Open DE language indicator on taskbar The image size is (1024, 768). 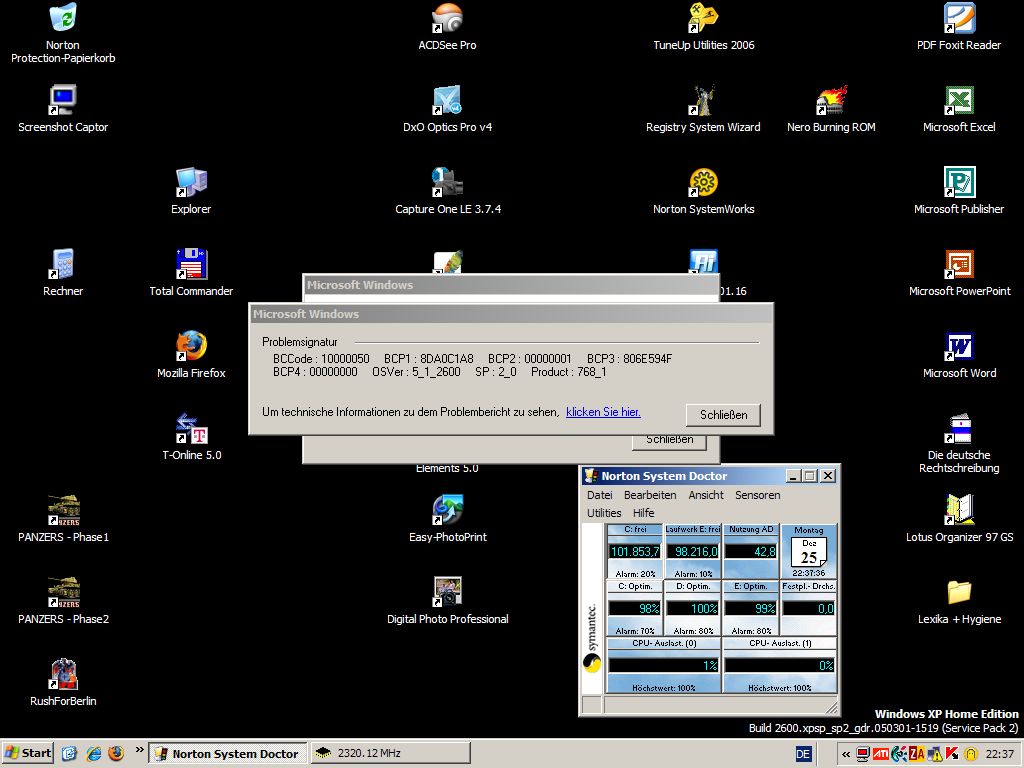point(803,754)
